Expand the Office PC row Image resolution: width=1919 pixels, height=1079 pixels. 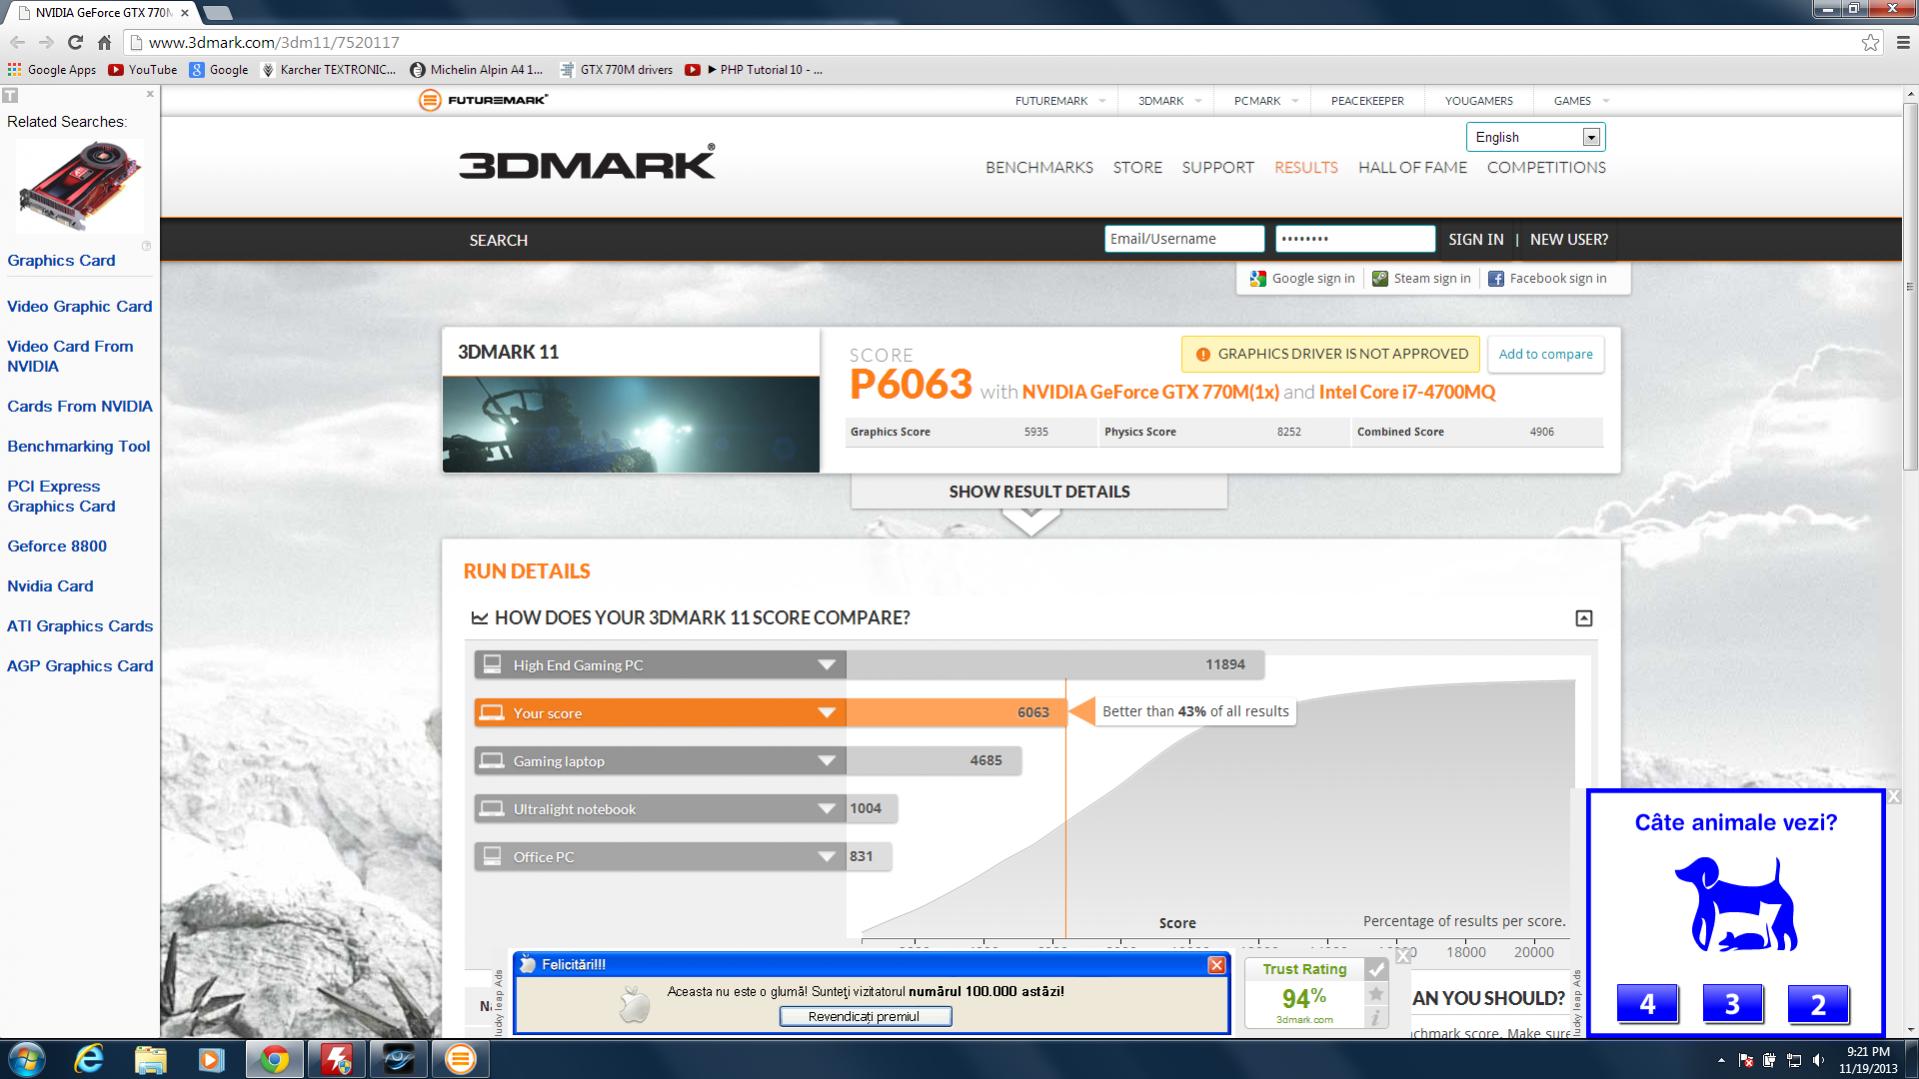[x=826, y=857]
